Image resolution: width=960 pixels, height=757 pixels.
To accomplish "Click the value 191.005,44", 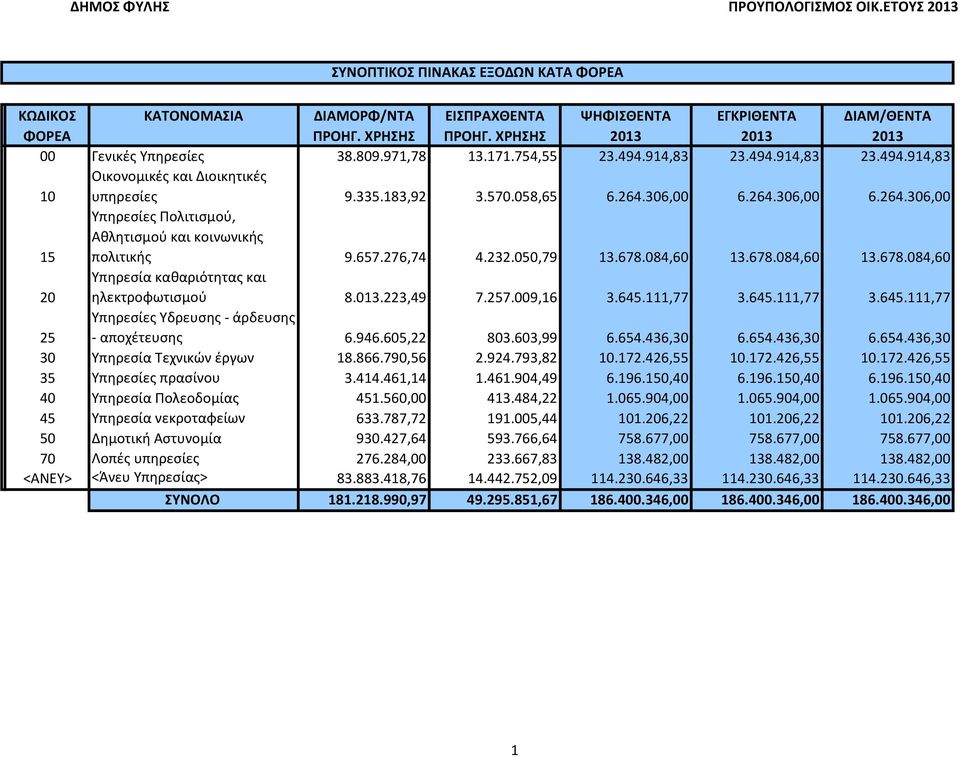I will pos(522,419).
